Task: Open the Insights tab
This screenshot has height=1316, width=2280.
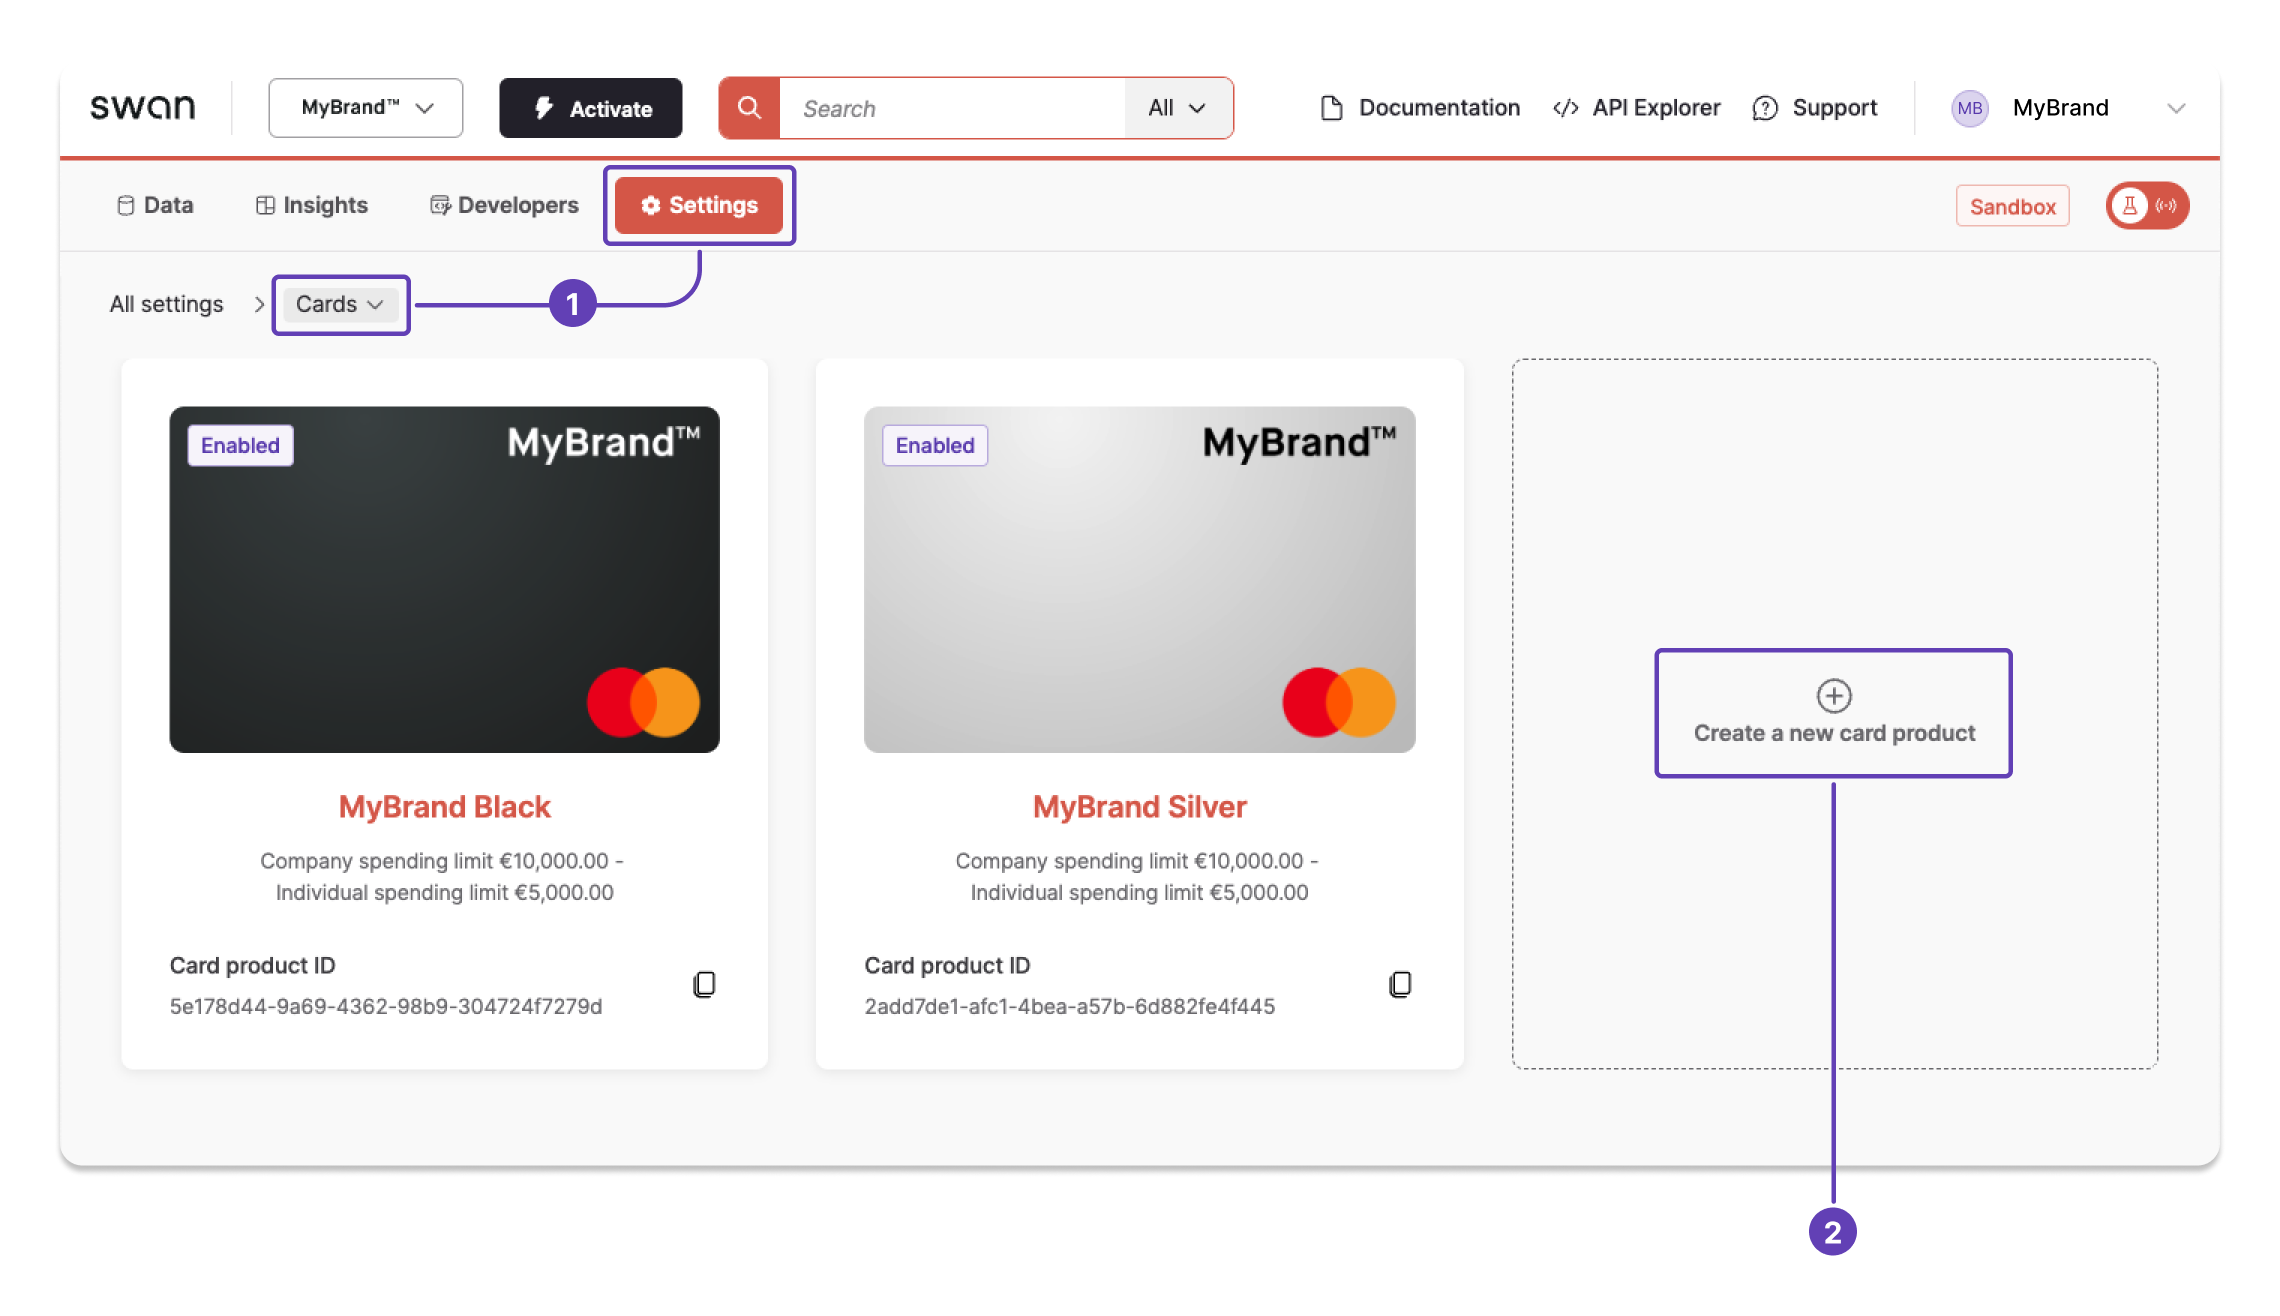Action: [310, 205]
